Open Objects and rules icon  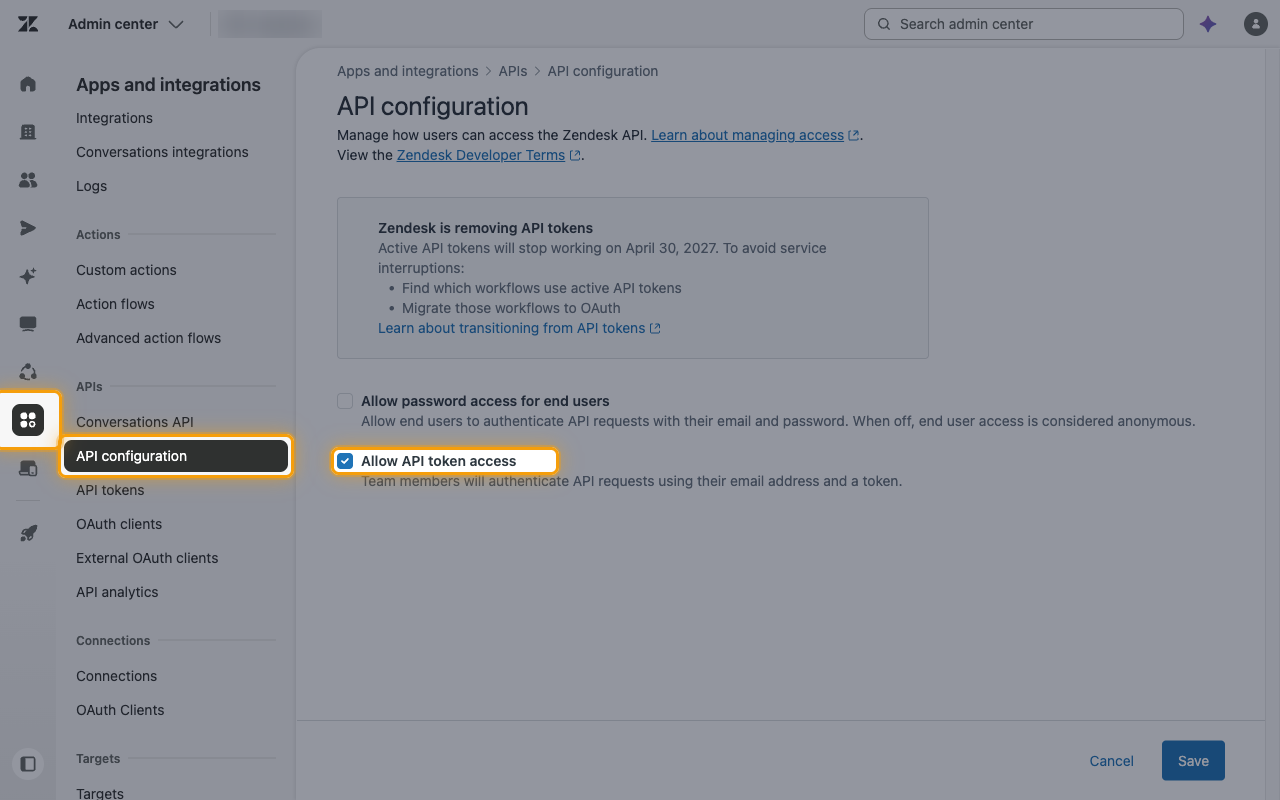coord(28,372)
